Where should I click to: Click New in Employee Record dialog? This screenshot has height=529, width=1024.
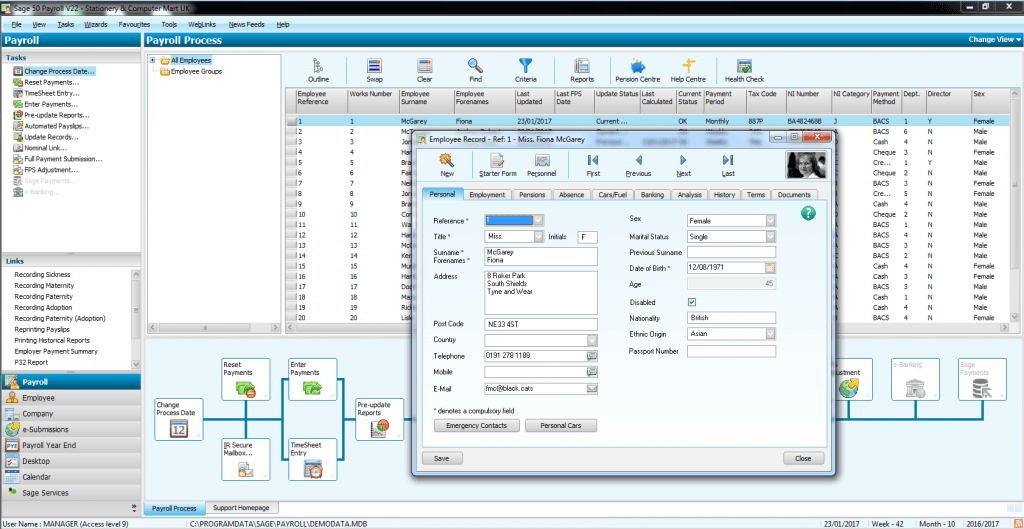pyautogui.click(x=447, y=165)
